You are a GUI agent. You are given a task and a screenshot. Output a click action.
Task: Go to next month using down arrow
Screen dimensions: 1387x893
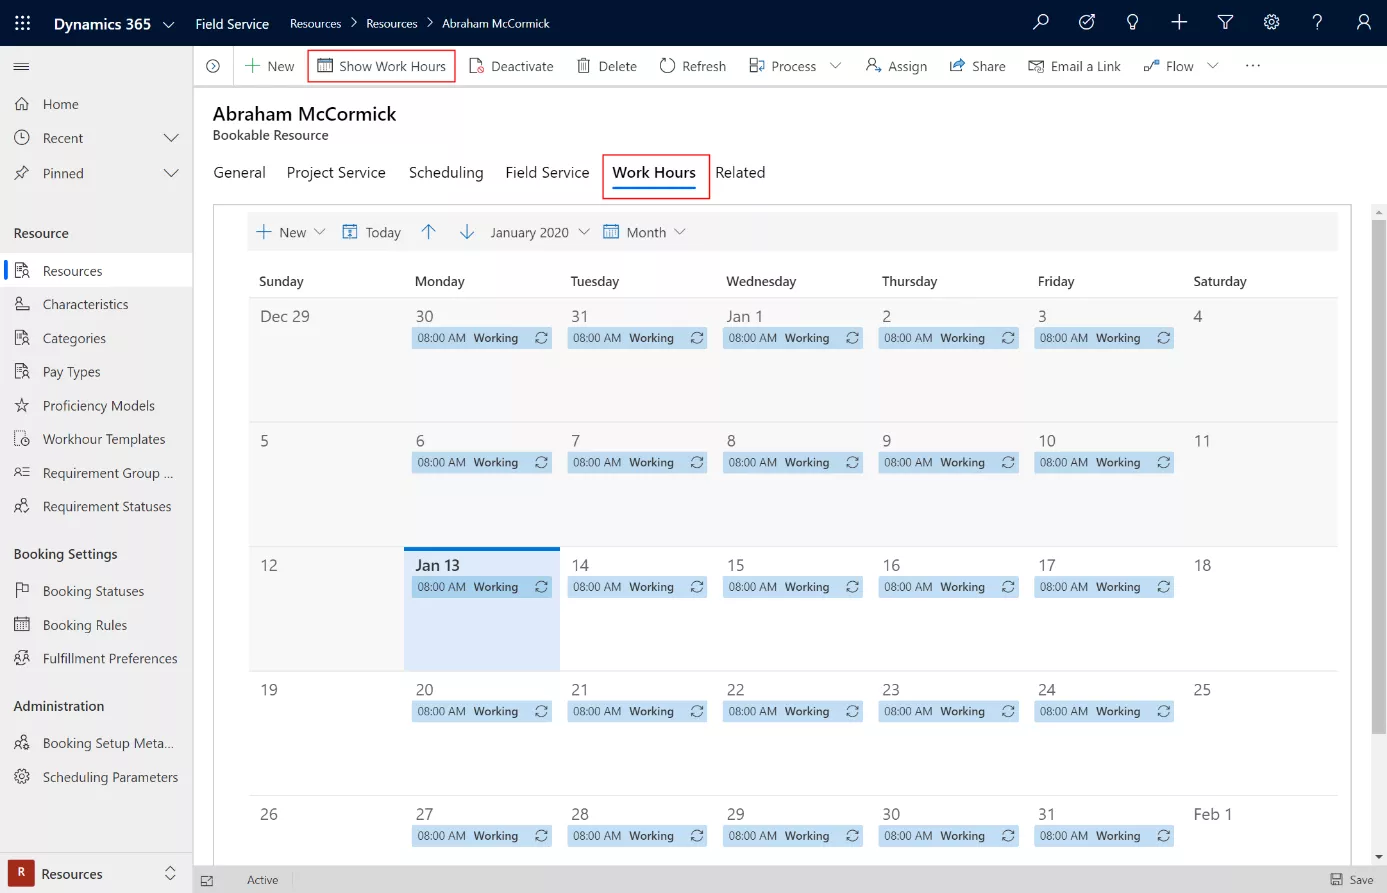click(467, 232)
